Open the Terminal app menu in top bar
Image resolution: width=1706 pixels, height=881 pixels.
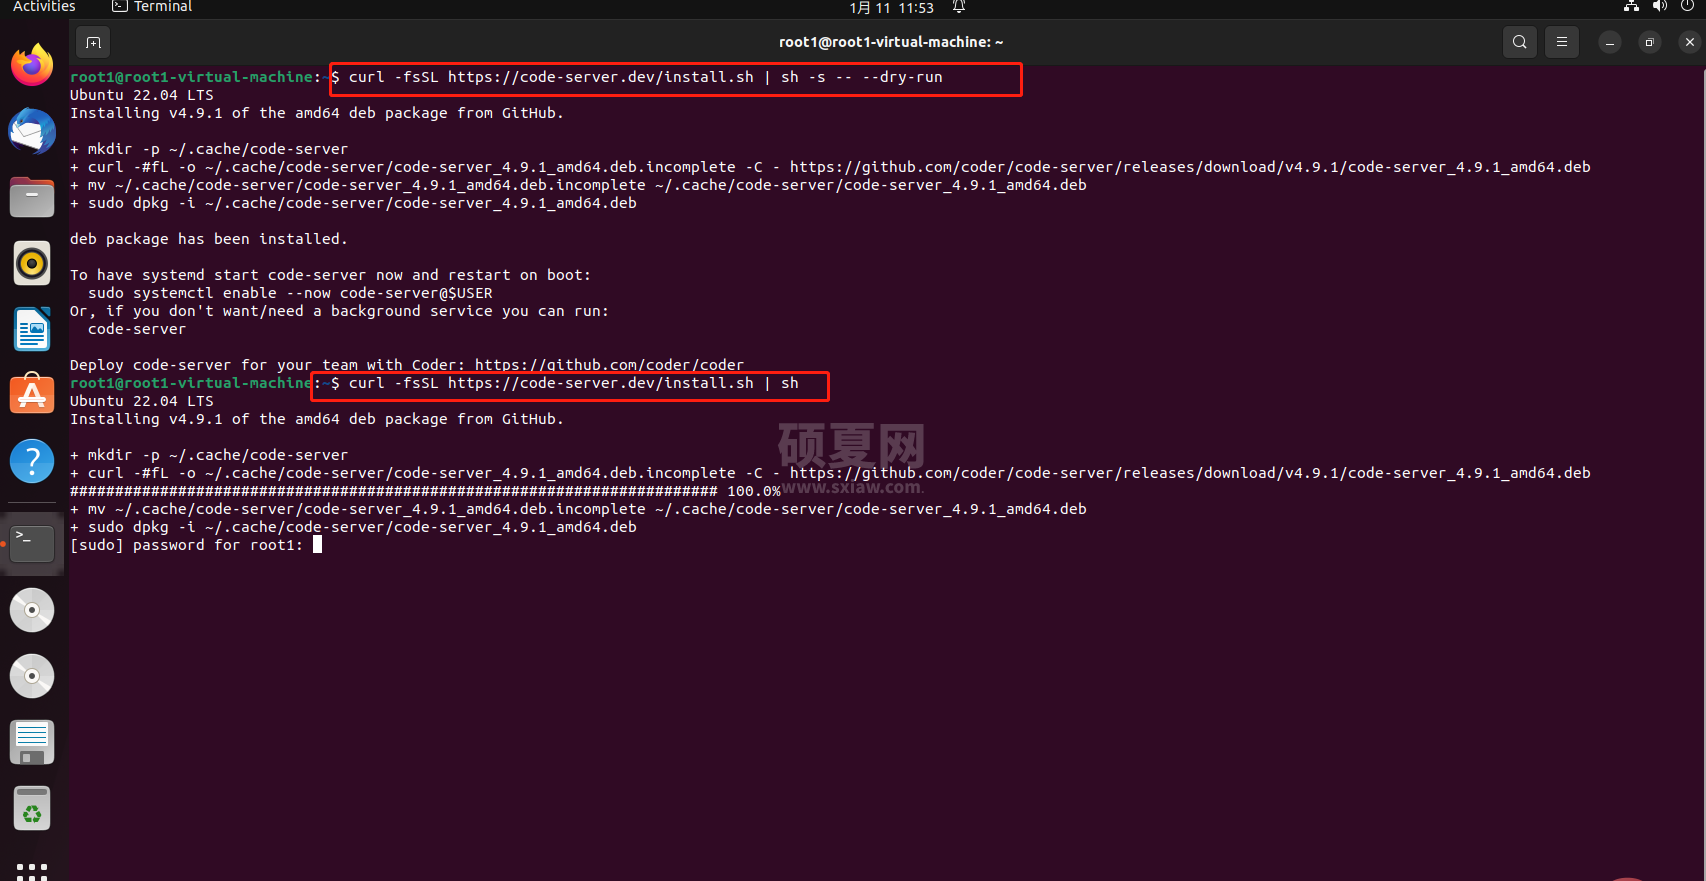[x=152, y=7]
